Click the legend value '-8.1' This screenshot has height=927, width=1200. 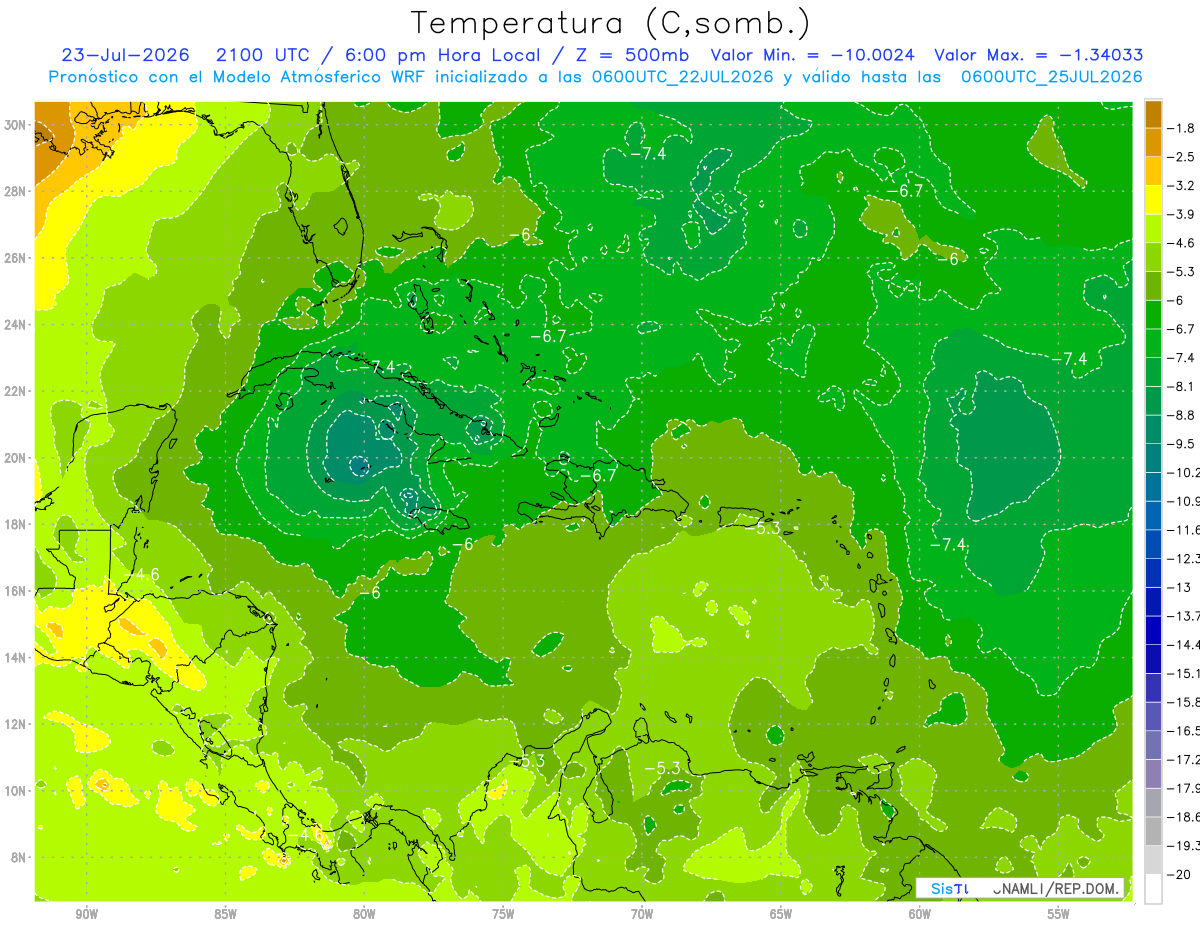[1181, 386]
